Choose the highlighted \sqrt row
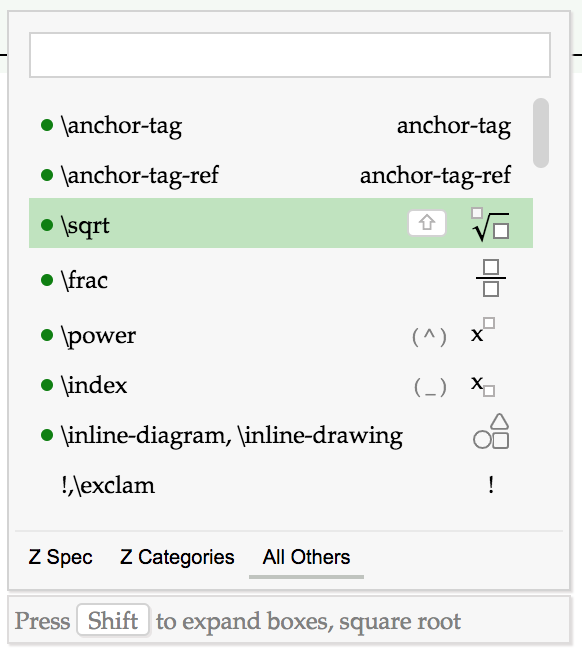This screenshot has width=582, height=654. coord(281,223)
